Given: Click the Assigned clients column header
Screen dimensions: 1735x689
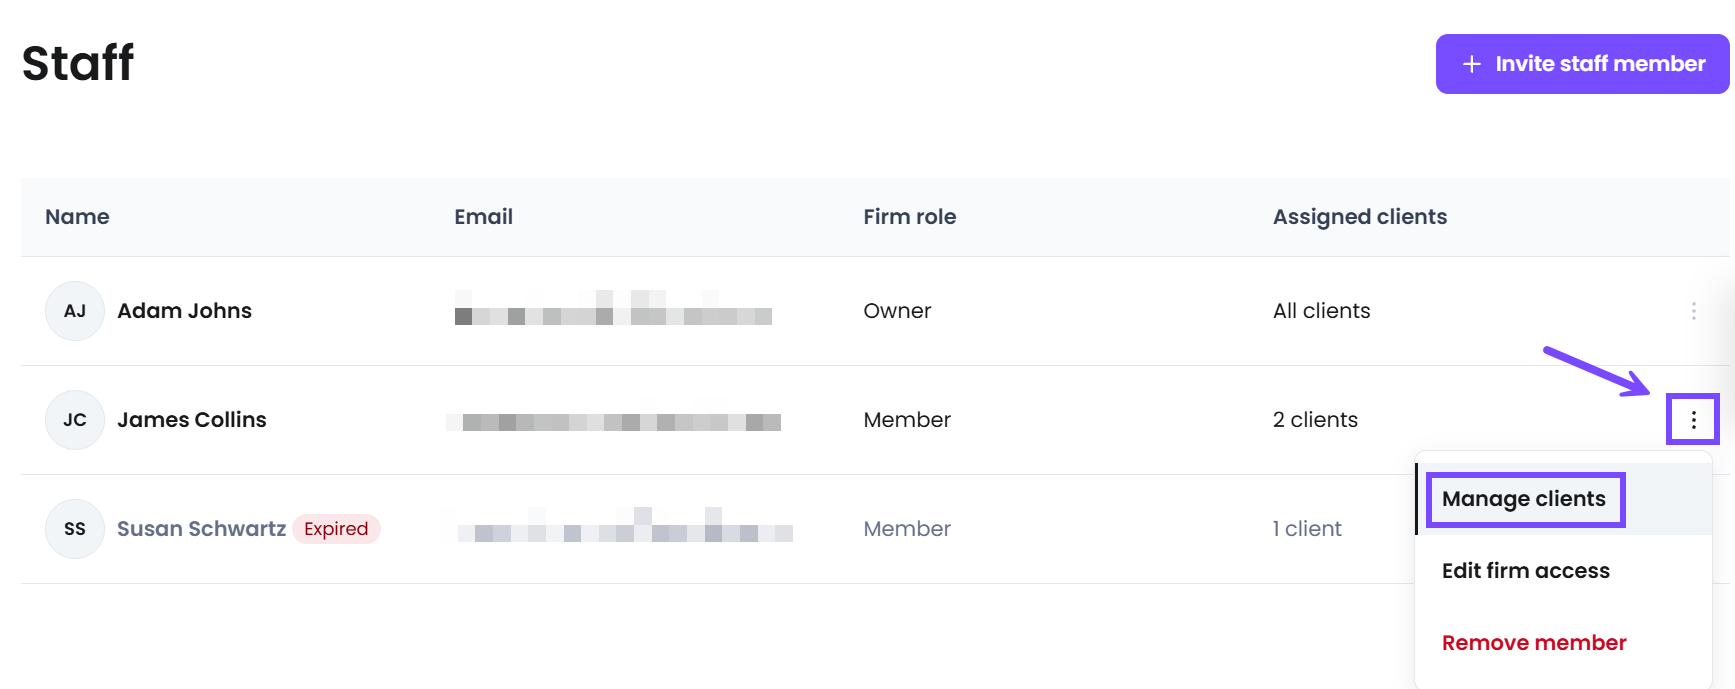Looking at the screenshot, I should [x=1360, y=217].
